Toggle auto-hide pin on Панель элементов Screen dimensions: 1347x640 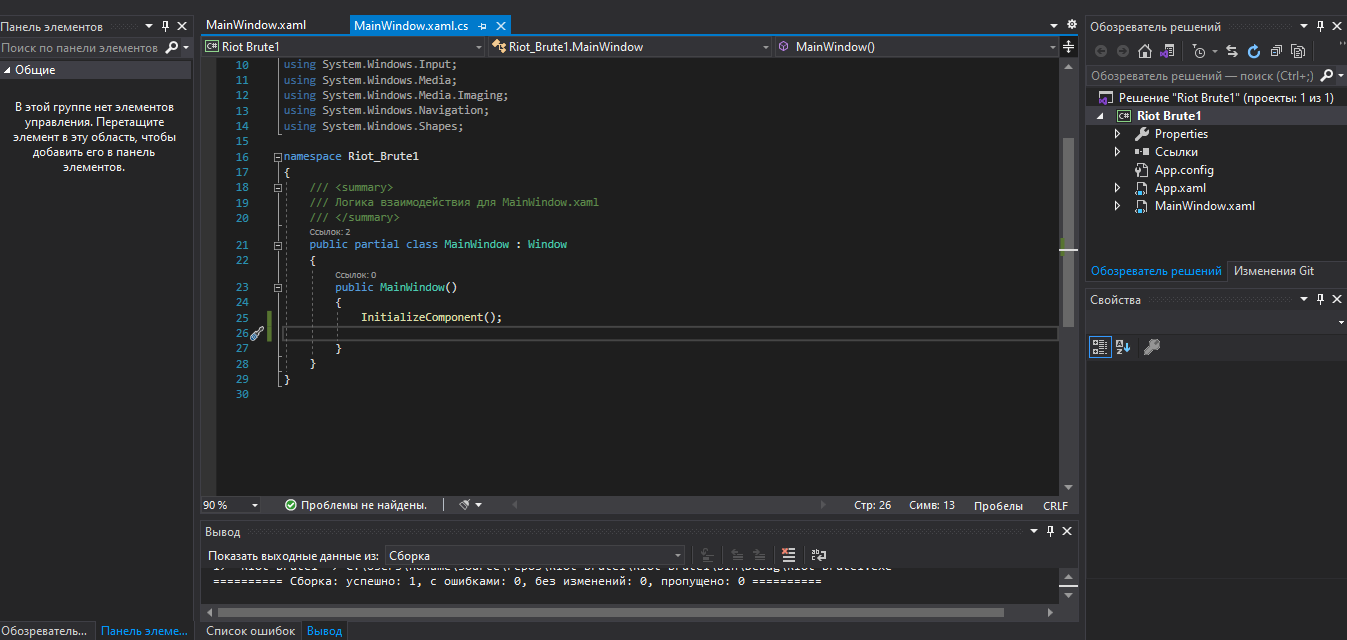165,26
